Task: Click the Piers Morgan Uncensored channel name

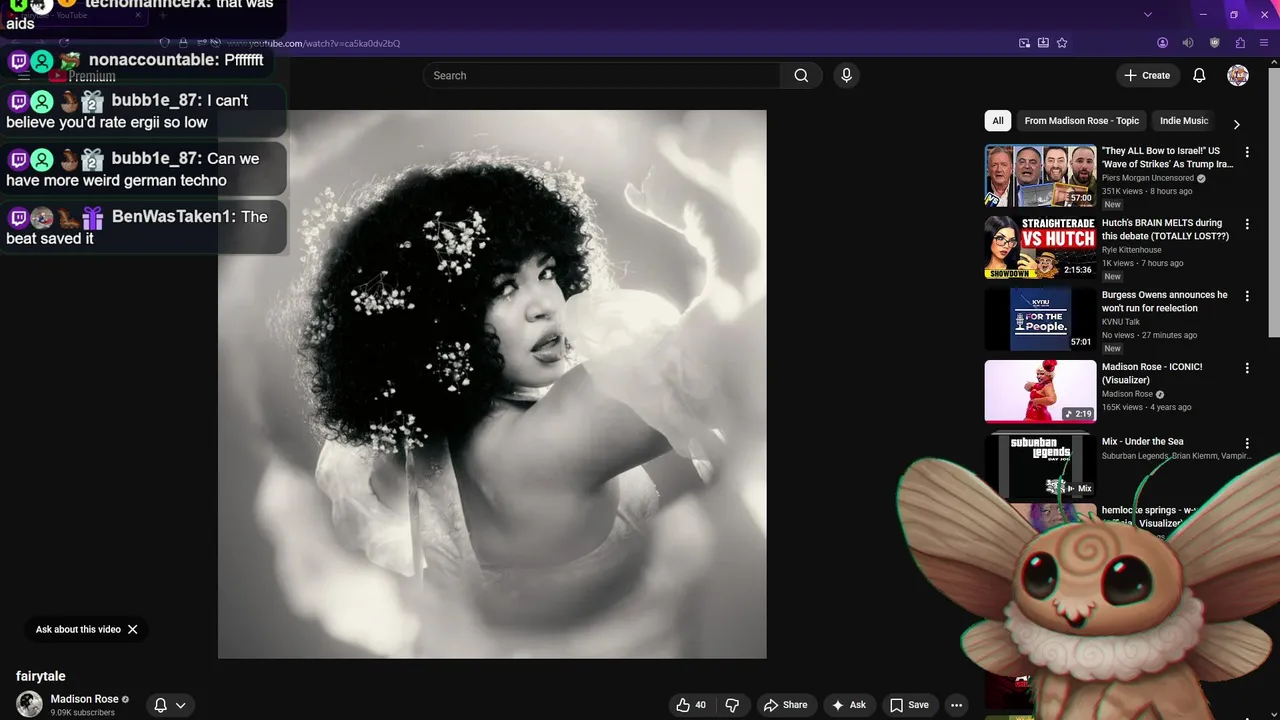Action: (x=1148, y=178)
